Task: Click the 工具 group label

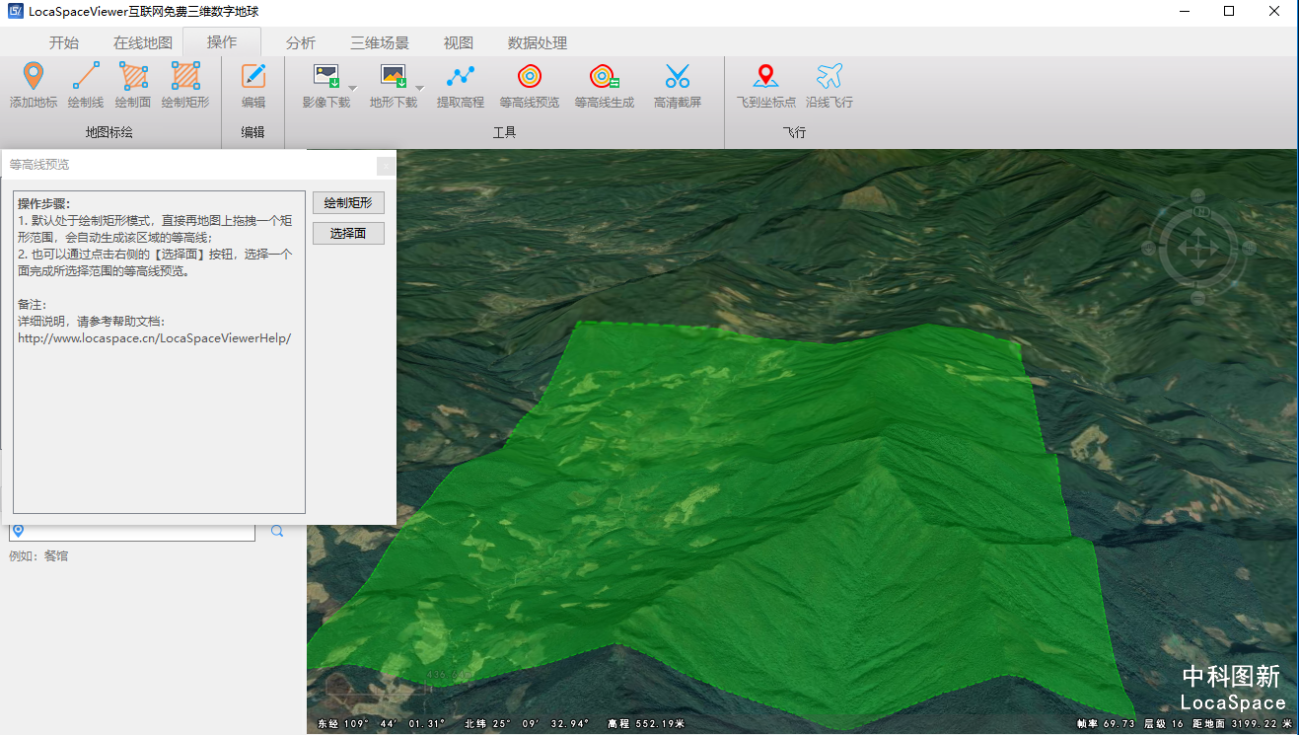Action: (504, 132)
